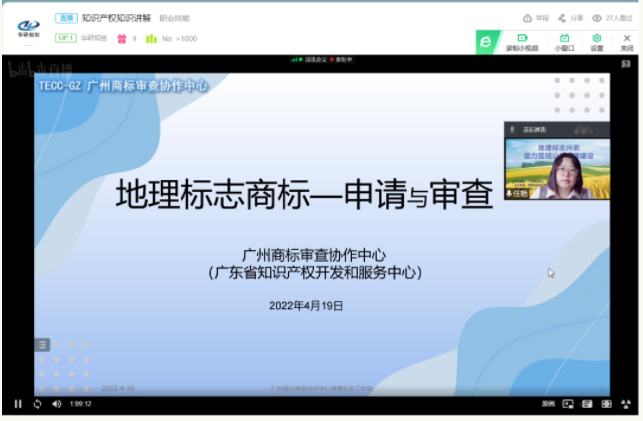The height and width of the screenshot is (421, 643).
Task: Open 小窗口 mini window mode
Action: coord(563,41)
